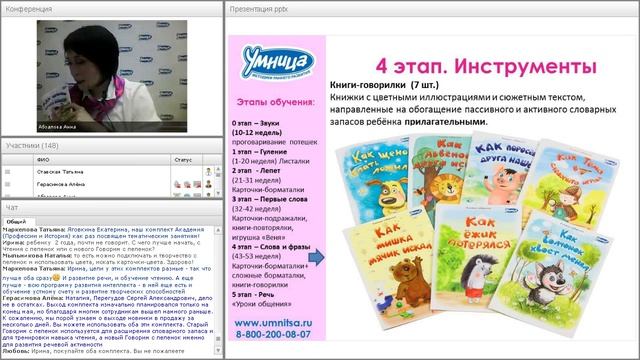Click '3 этап – Первые слова' line
The height and width of the screenshot is (360, 640).
(x=269, y=199)
